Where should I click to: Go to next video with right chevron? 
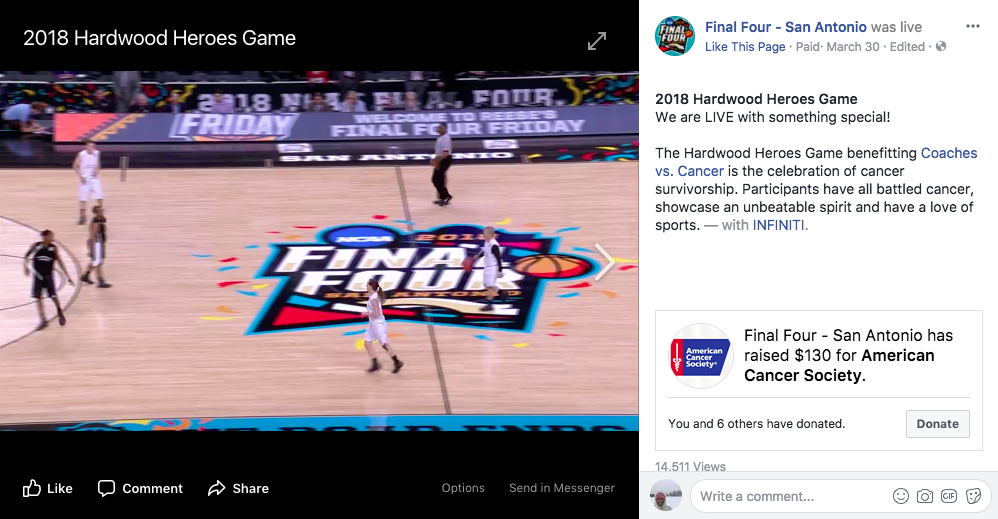pyautogui.click(x=604, y=261)
